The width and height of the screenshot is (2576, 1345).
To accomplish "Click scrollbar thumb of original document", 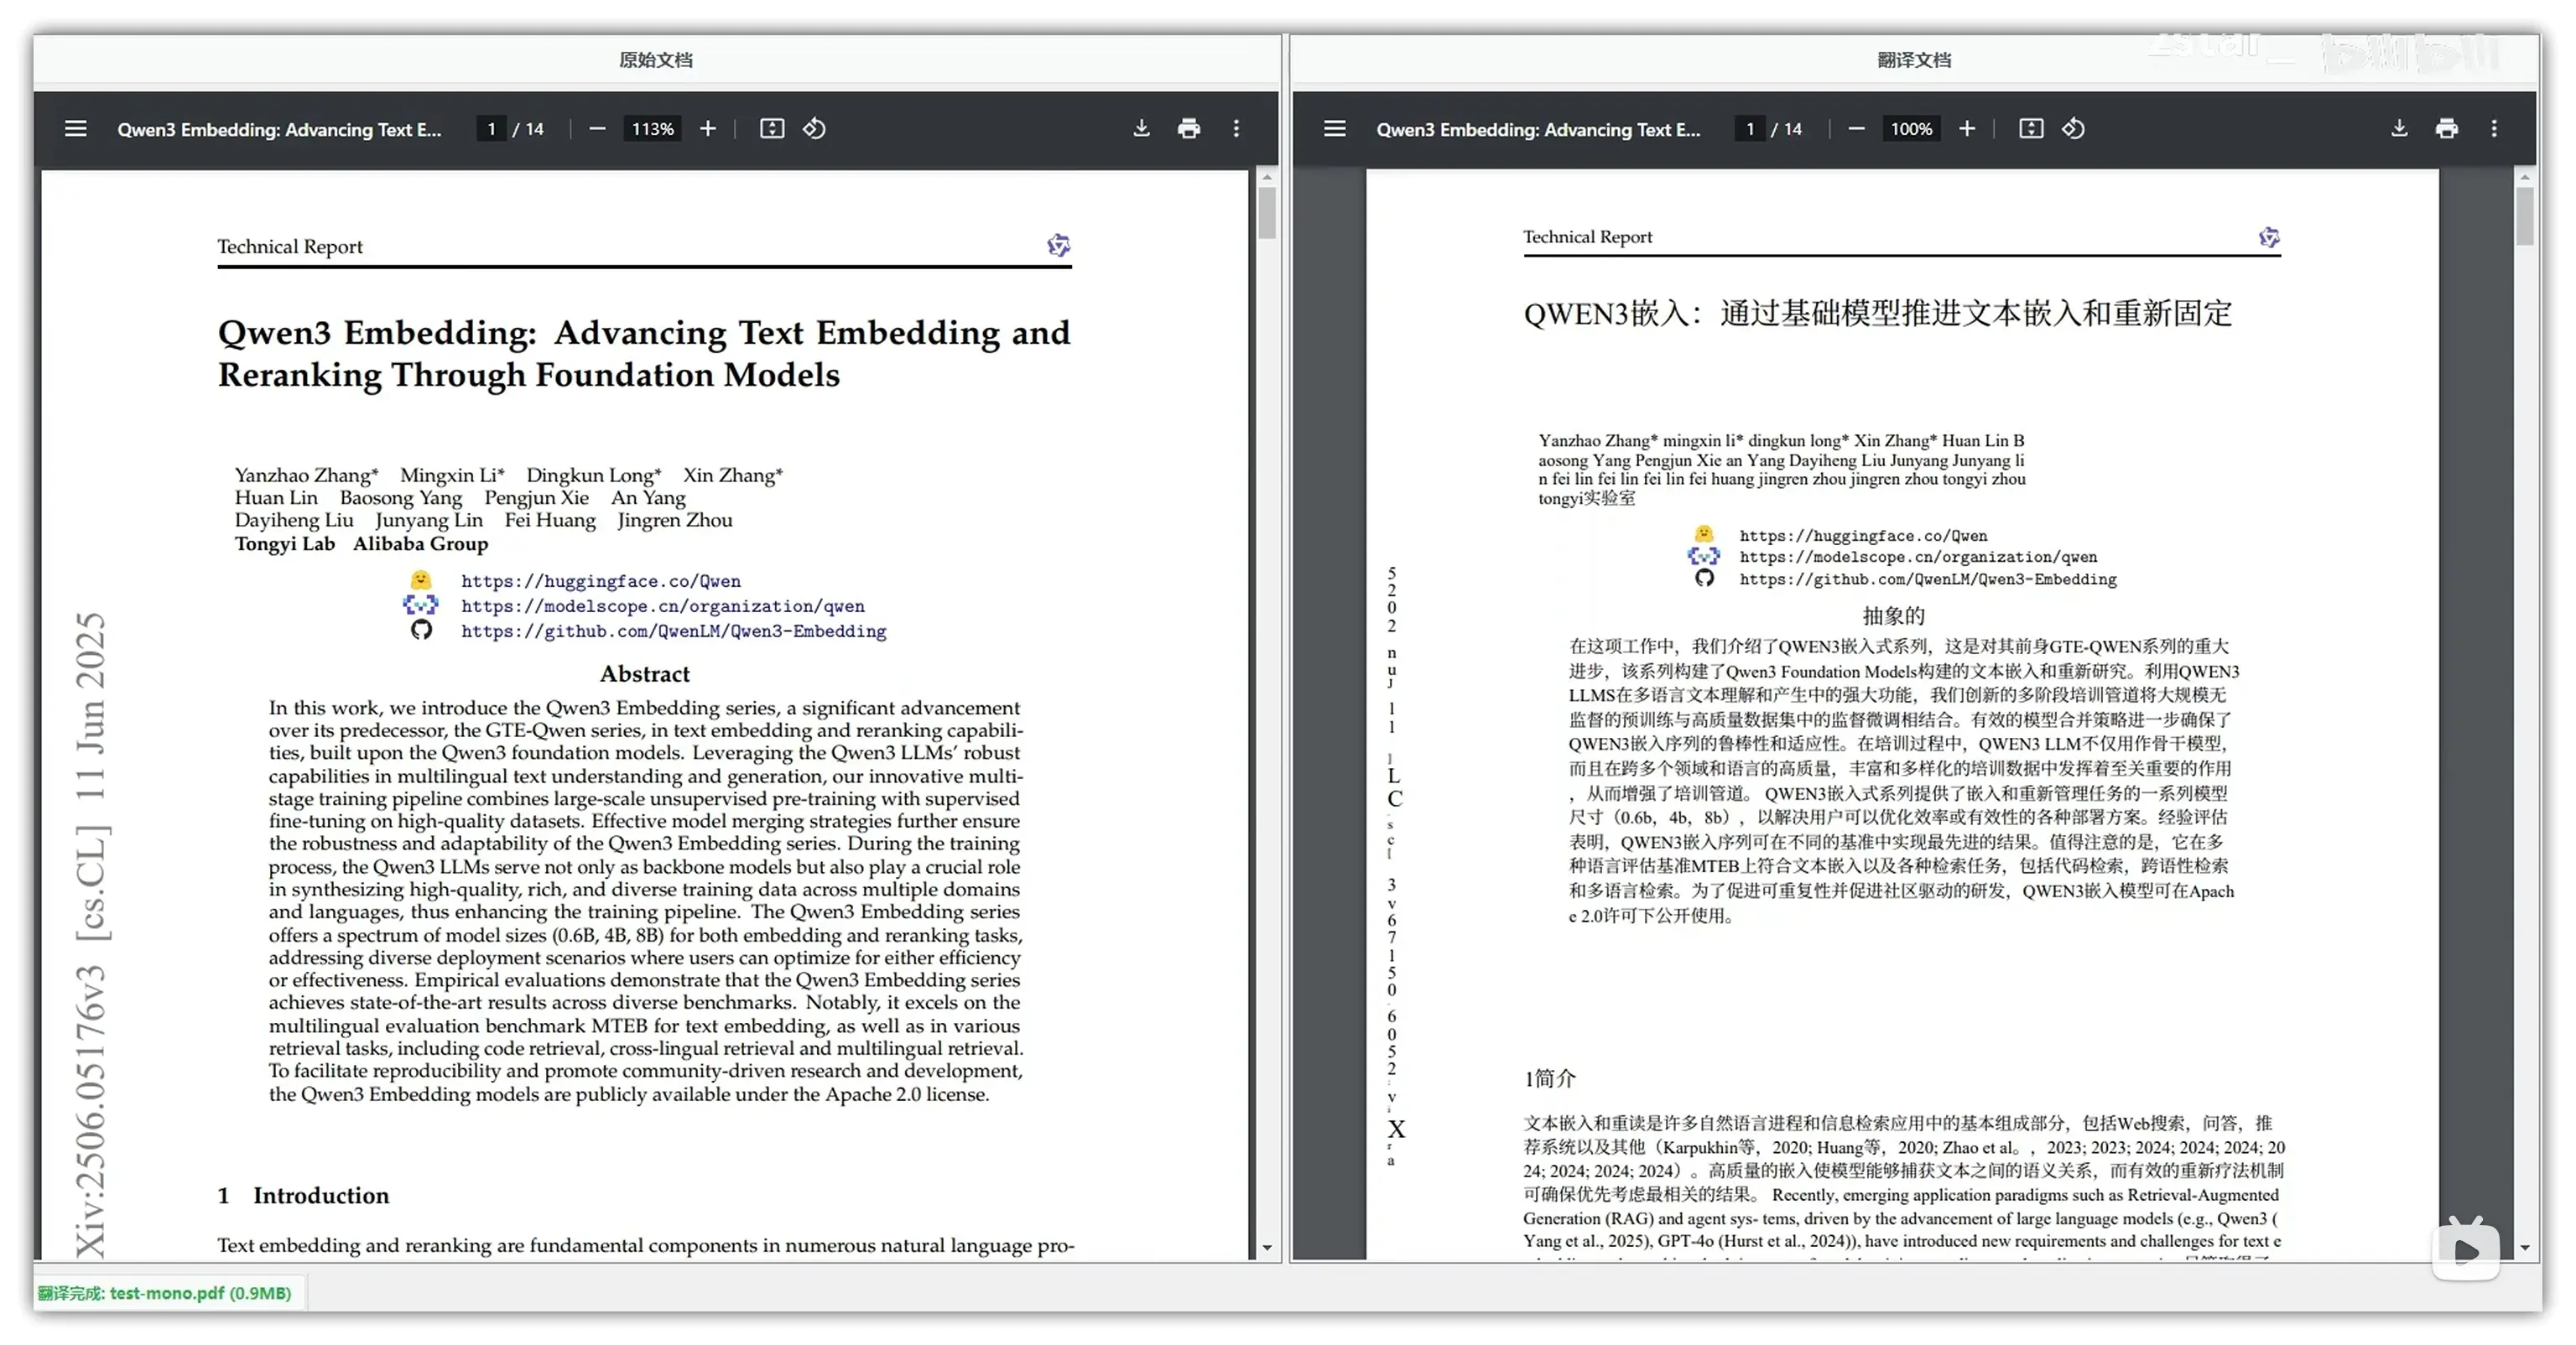I will 1267,213.
